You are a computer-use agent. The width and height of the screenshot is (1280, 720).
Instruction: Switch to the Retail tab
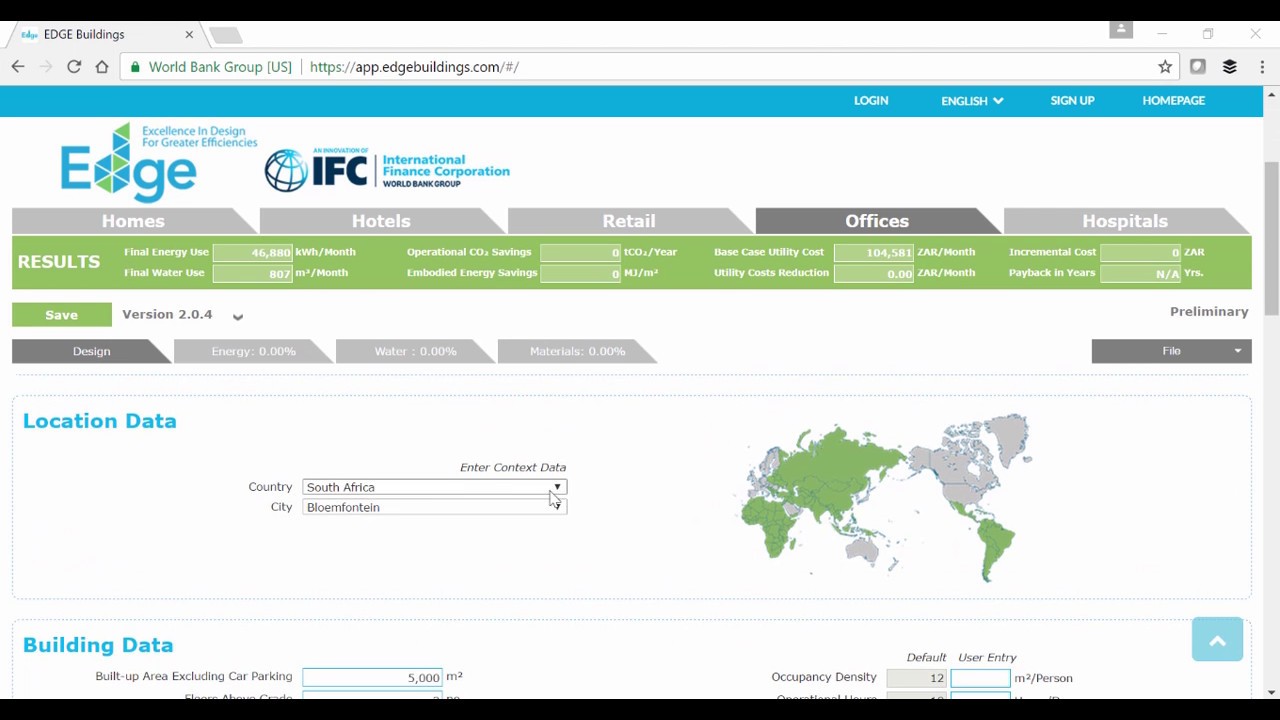629,221
